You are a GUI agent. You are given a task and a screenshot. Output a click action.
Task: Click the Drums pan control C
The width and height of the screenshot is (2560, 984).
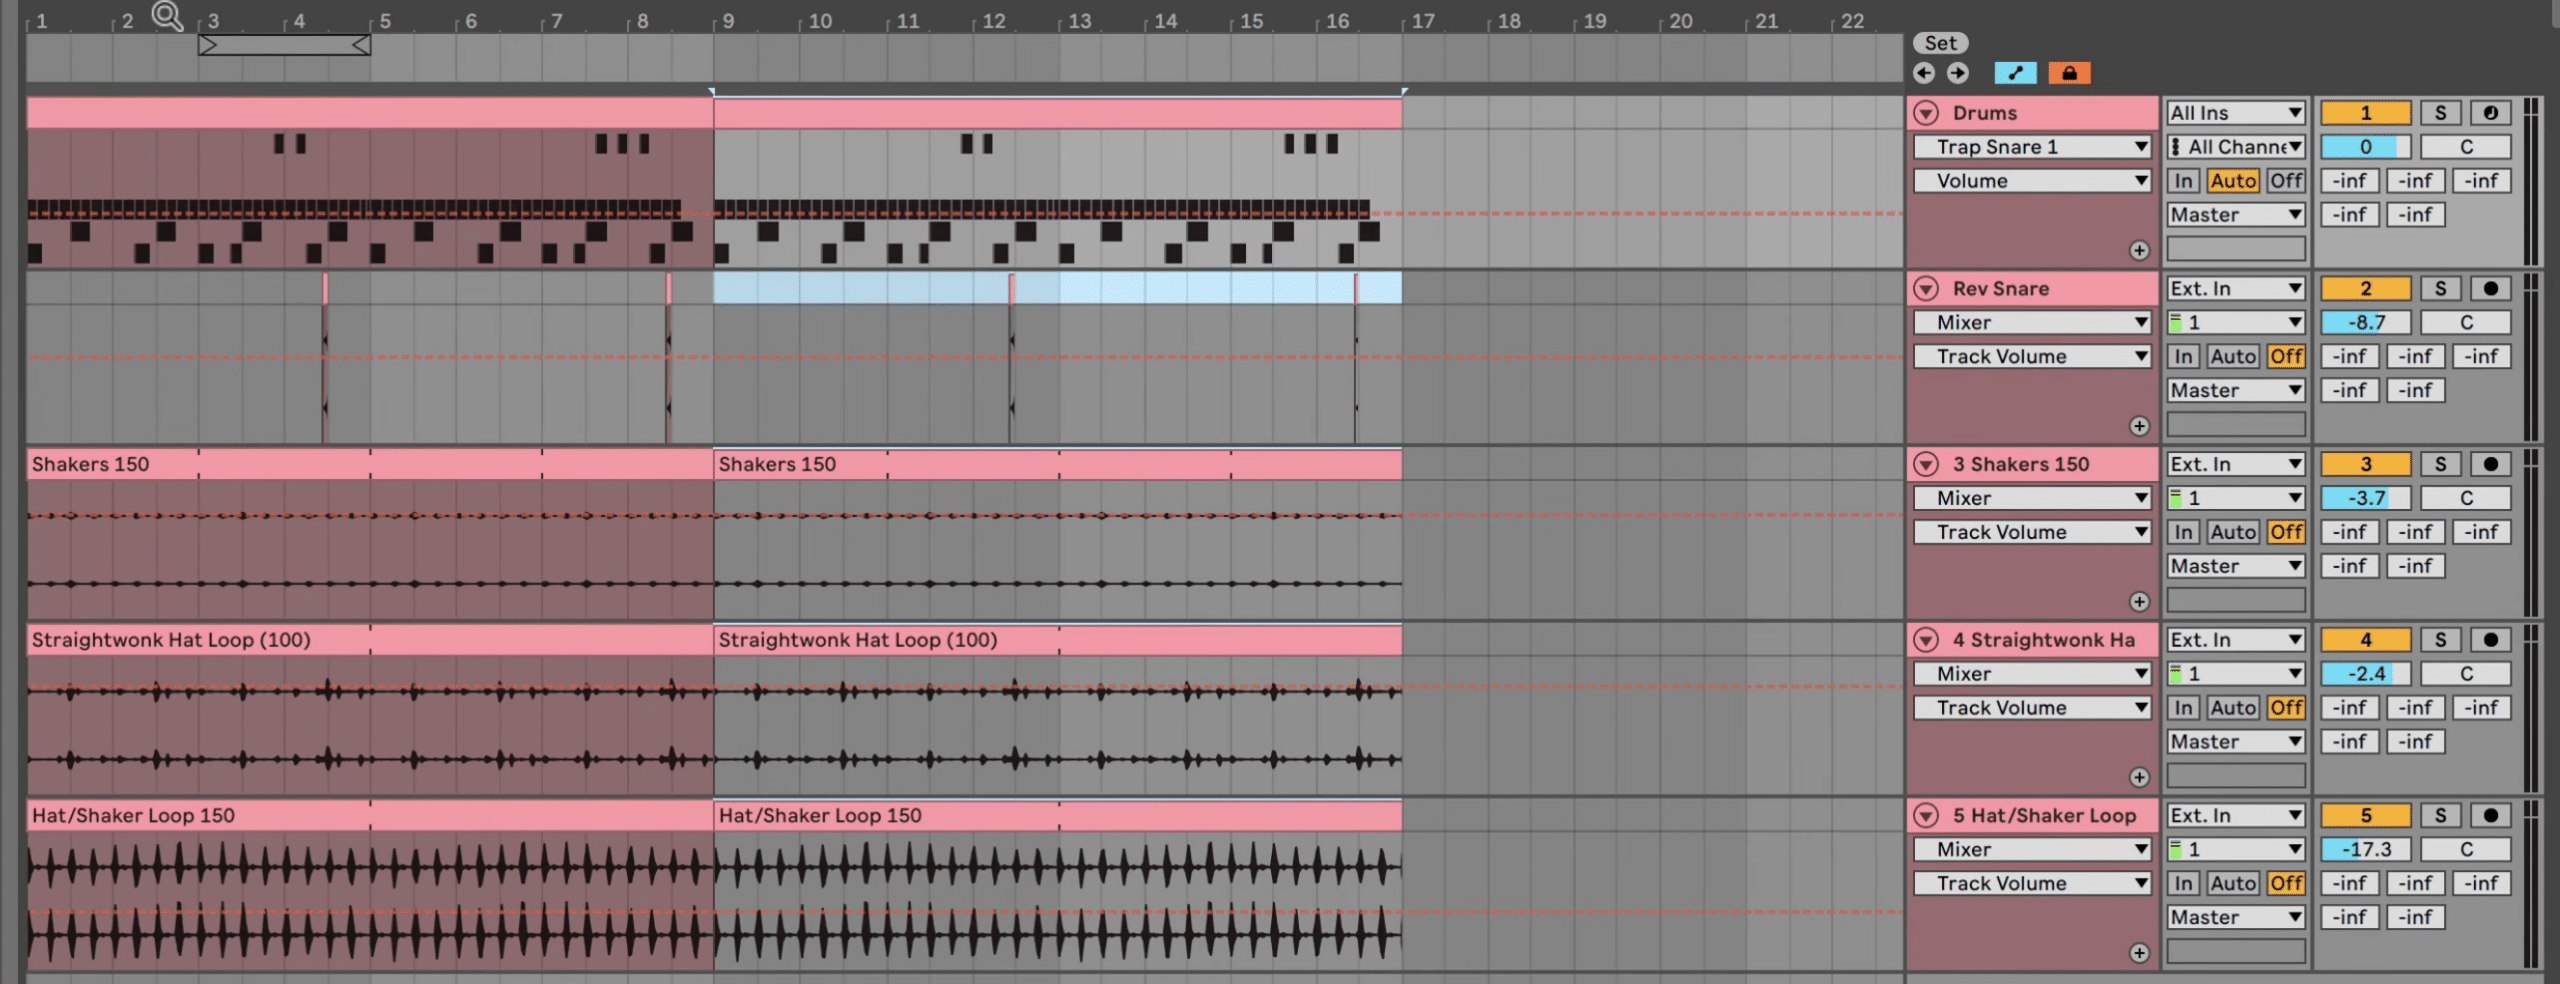2466,147
